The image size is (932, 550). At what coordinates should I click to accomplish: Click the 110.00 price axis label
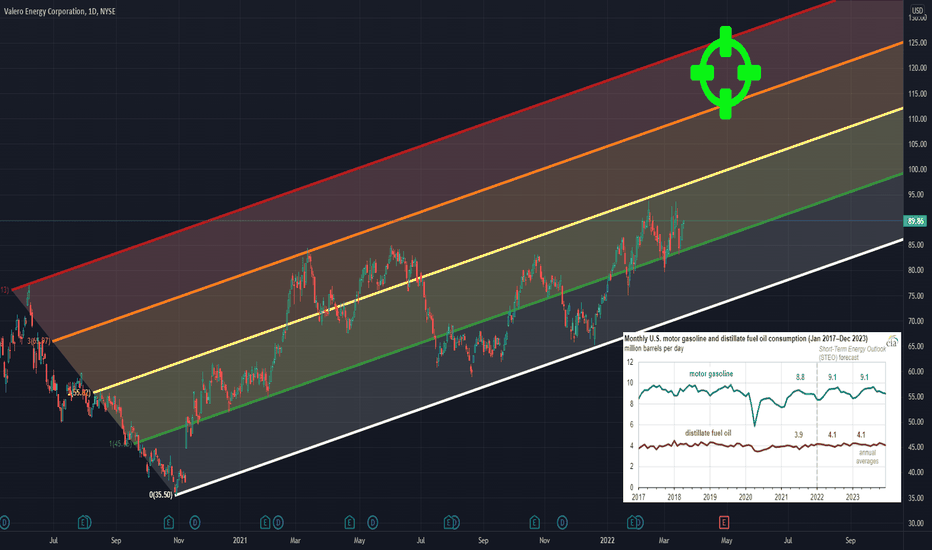coord(918,119)
